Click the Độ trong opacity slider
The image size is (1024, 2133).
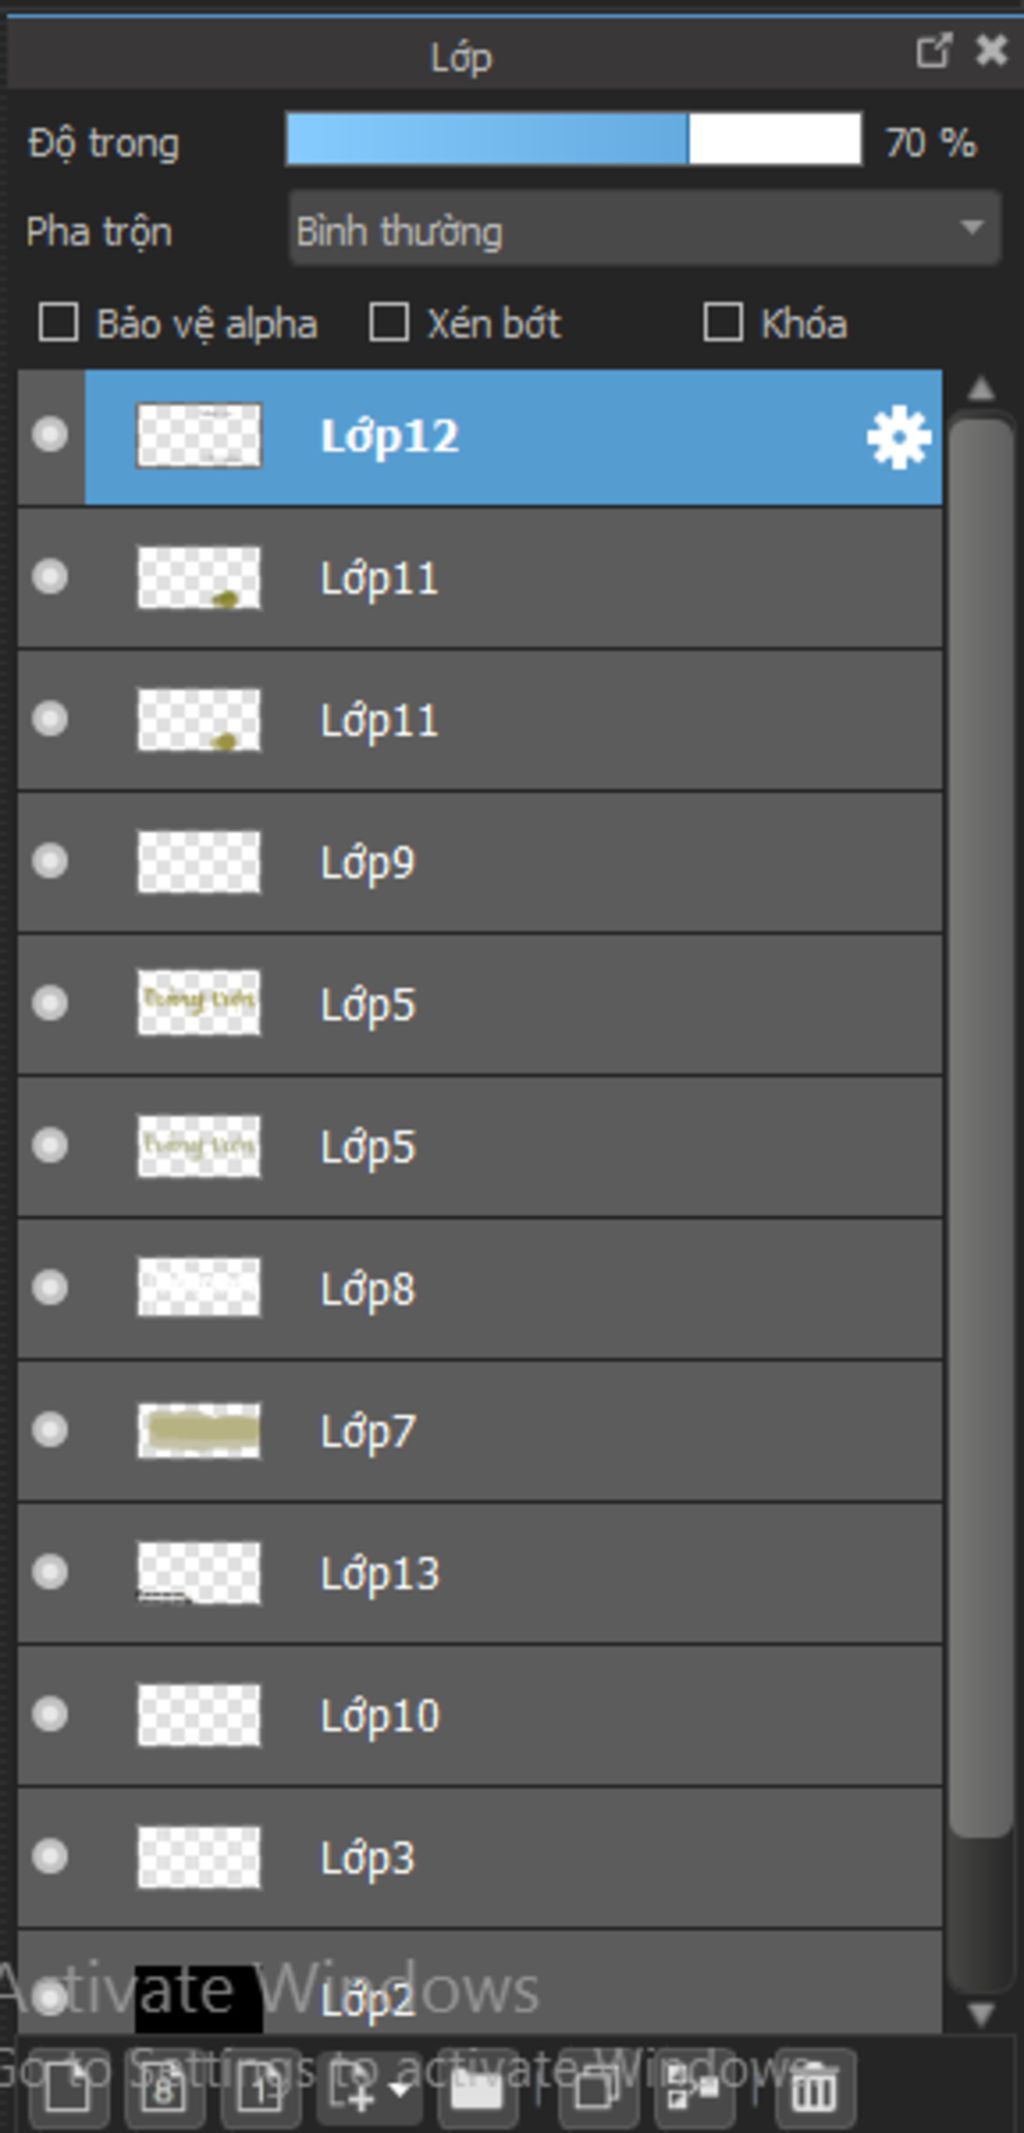573,139
